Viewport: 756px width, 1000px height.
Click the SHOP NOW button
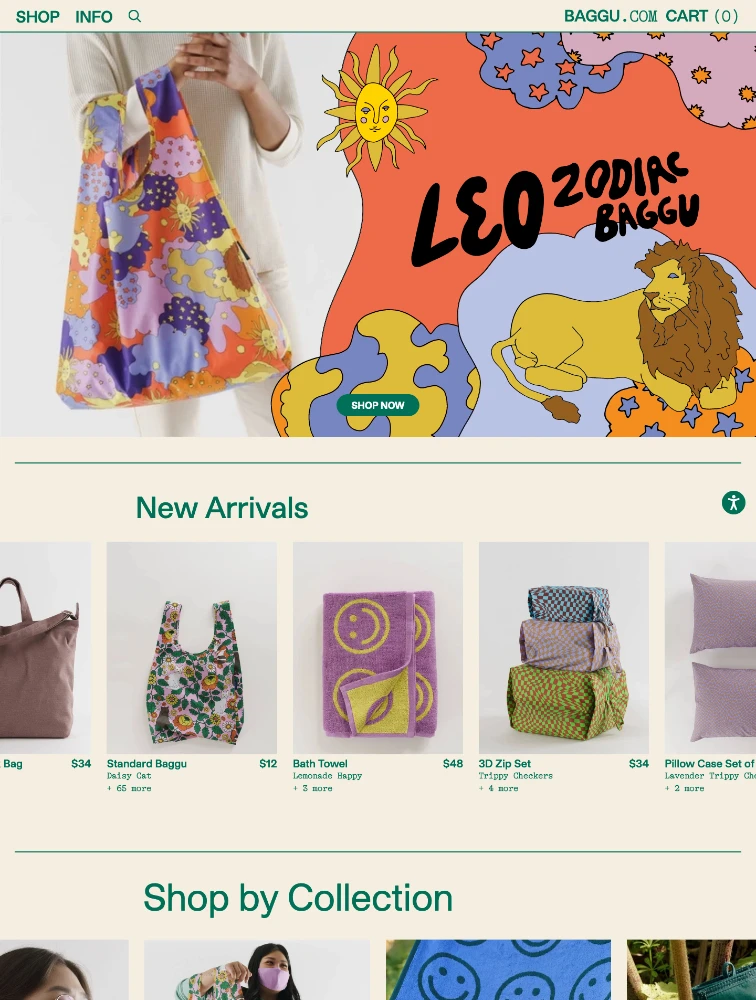tap(378, 405)
